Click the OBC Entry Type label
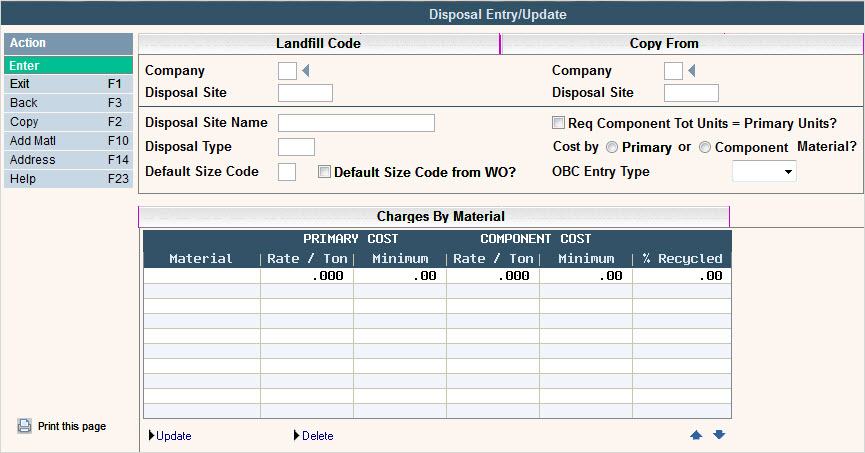 coord(601,172)
